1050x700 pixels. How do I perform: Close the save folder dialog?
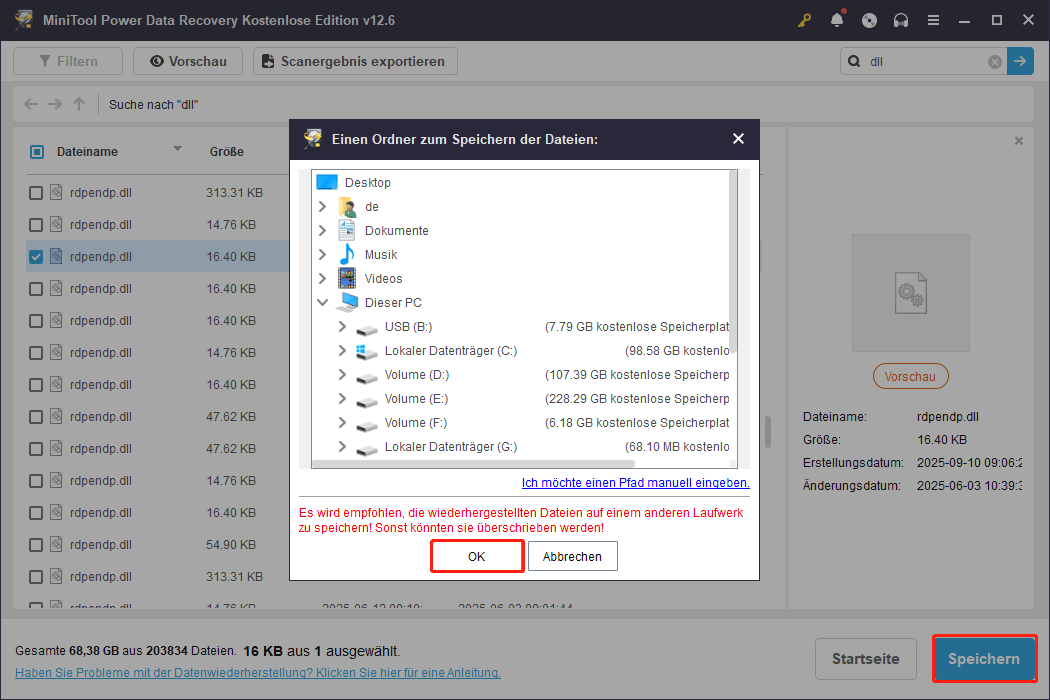pos(738,139)
